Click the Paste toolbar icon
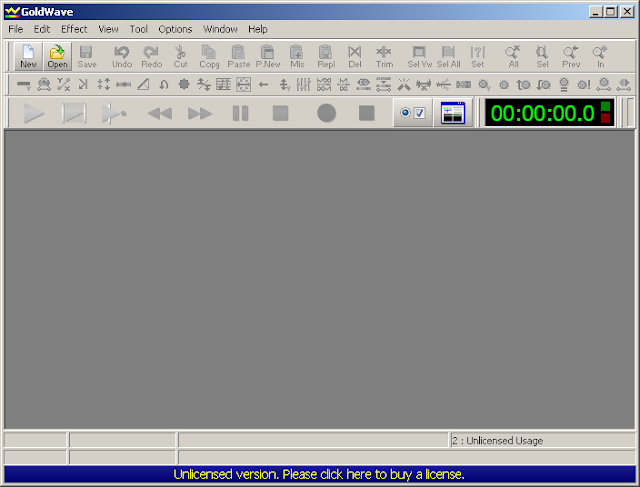Screen dimensions: 640x487 (239, 57)
